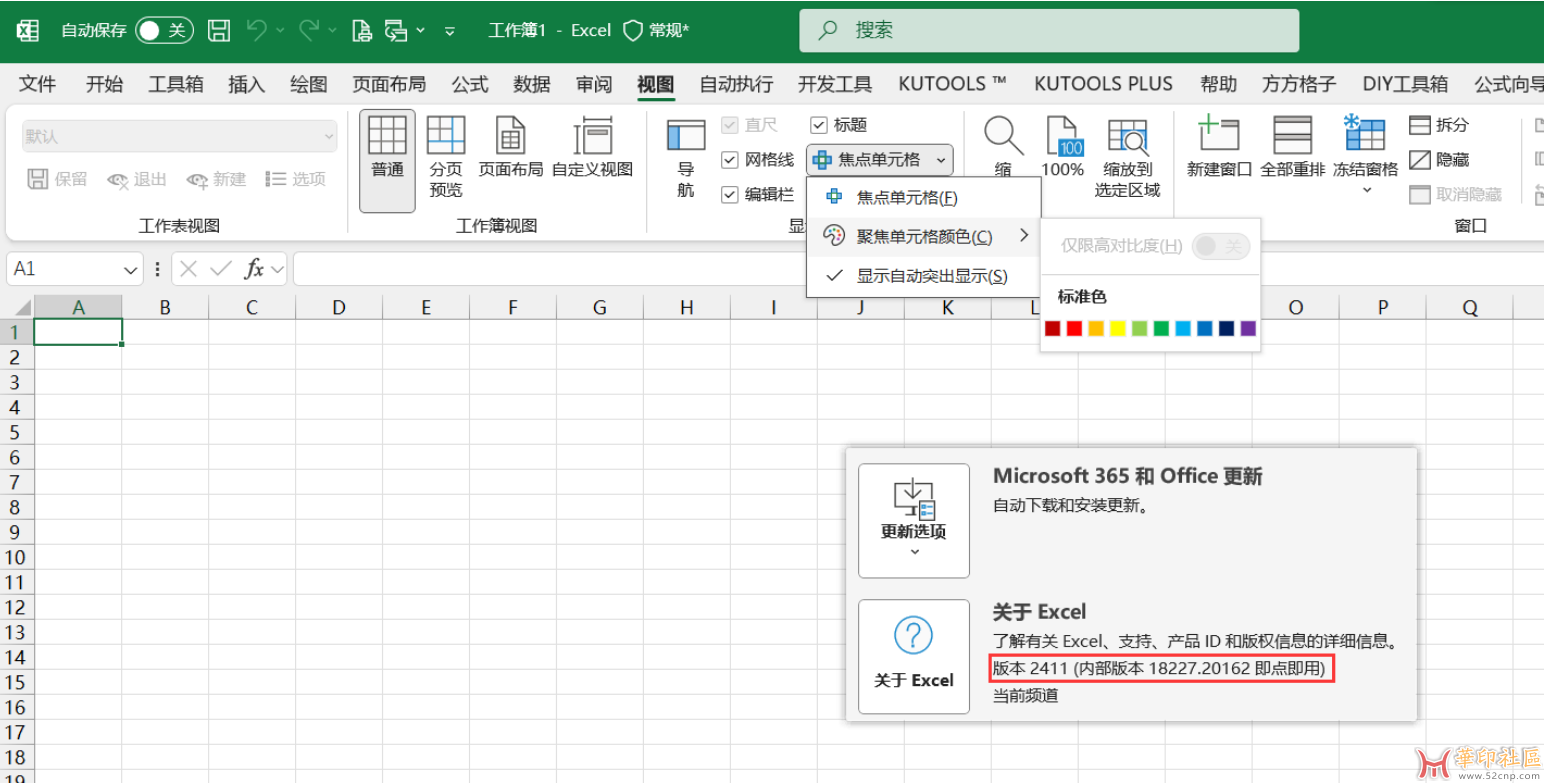Click the 冻结窗格 freeze panes icon

click(x=1365, y=133)
